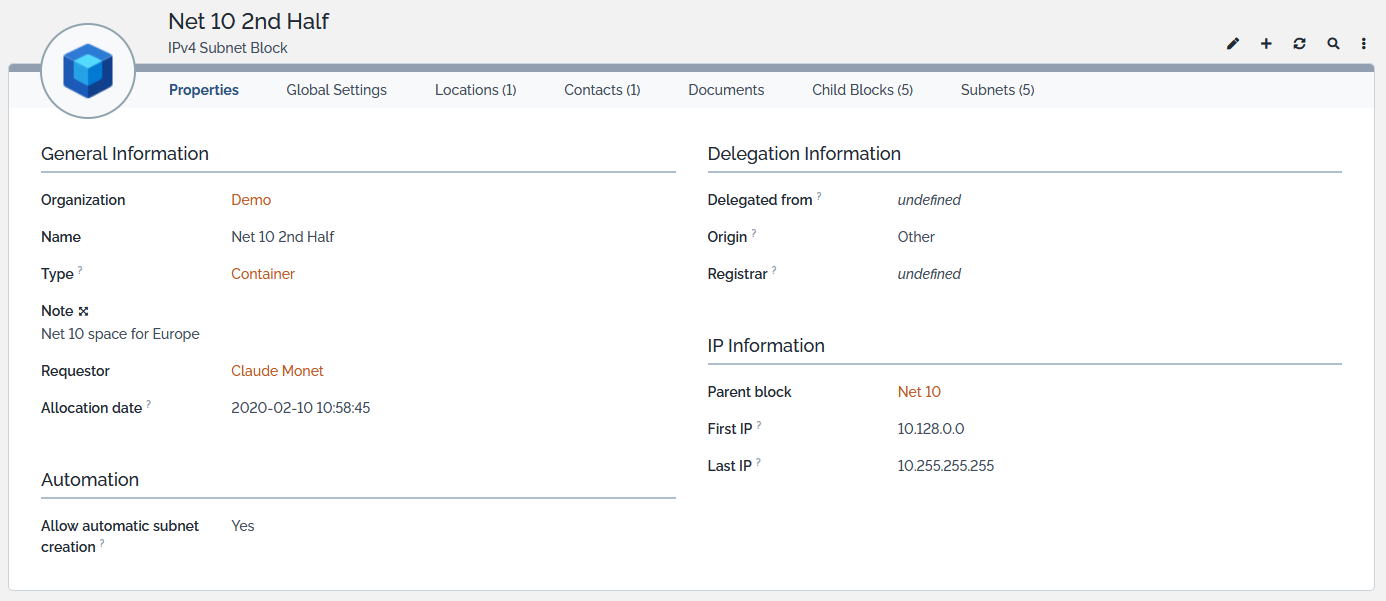
Task: Open the Demo organization link
Action: [x=251, y=200]
